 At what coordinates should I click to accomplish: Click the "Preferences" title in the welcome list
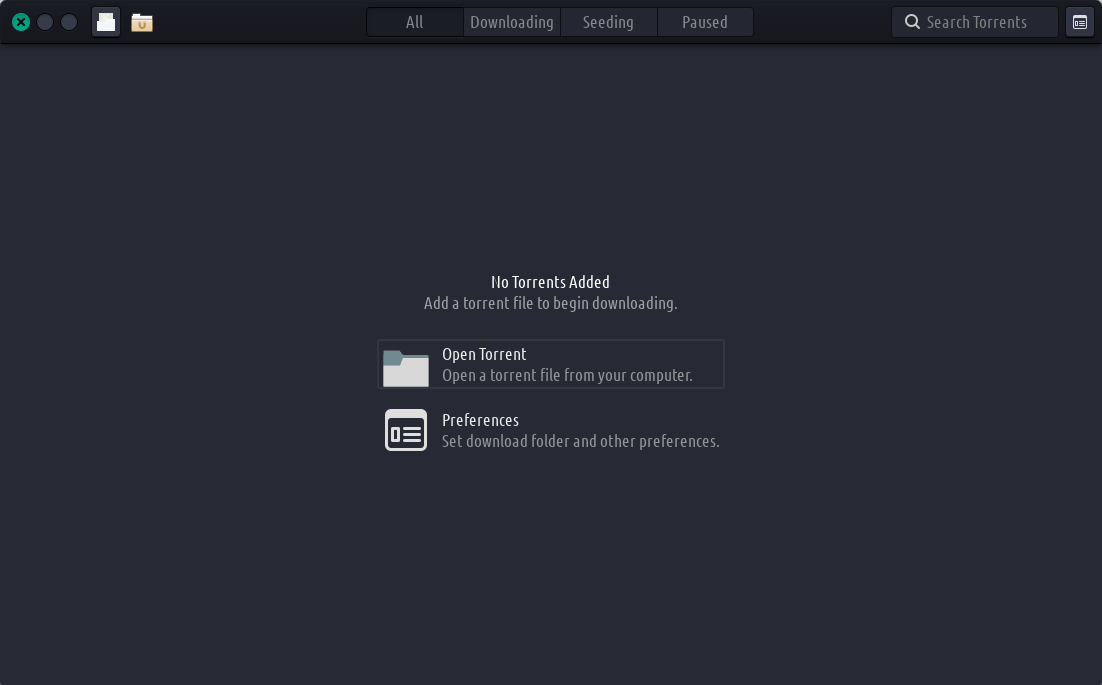pos(480,420)
